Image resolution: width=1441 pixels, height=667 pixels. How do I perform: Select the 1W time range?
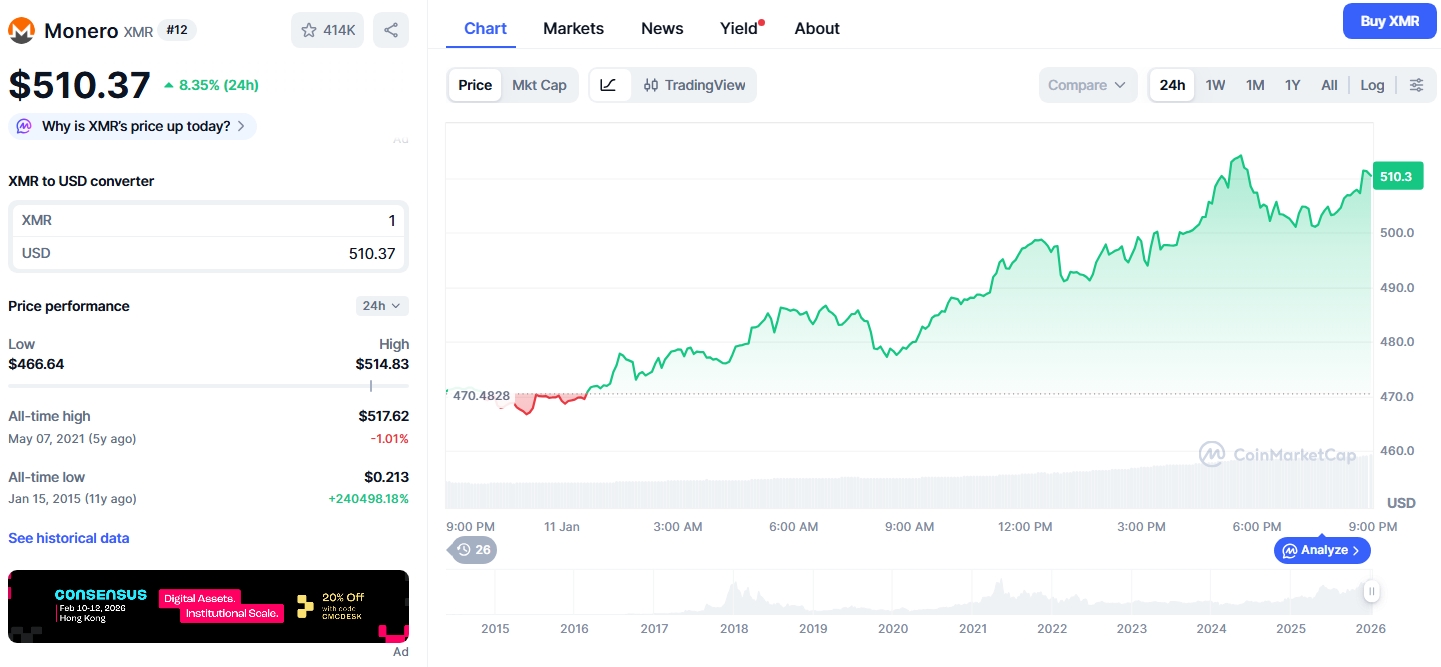click(x=1215, y=85)
